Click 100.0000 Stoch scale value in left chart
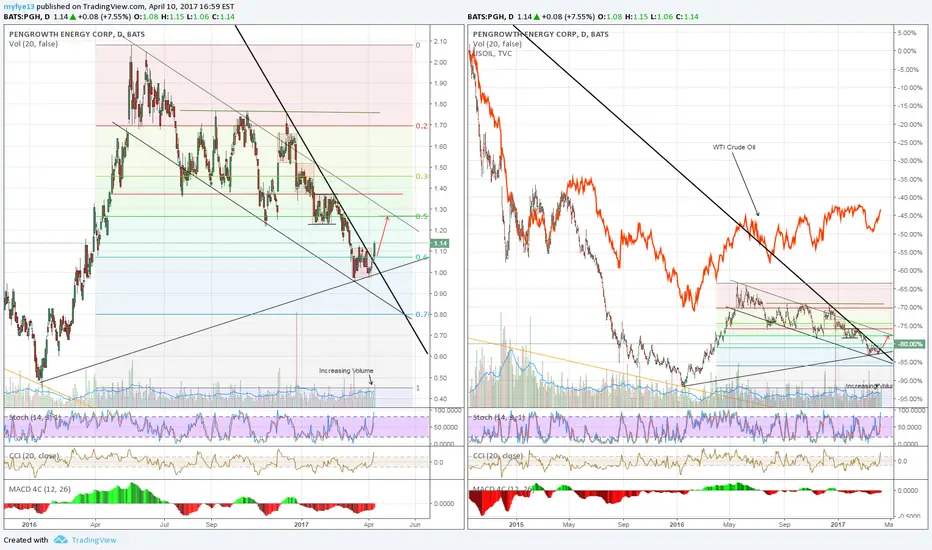The height and width of the screenshot is (550, 932). pyautogui.click(x=446, y=411)
